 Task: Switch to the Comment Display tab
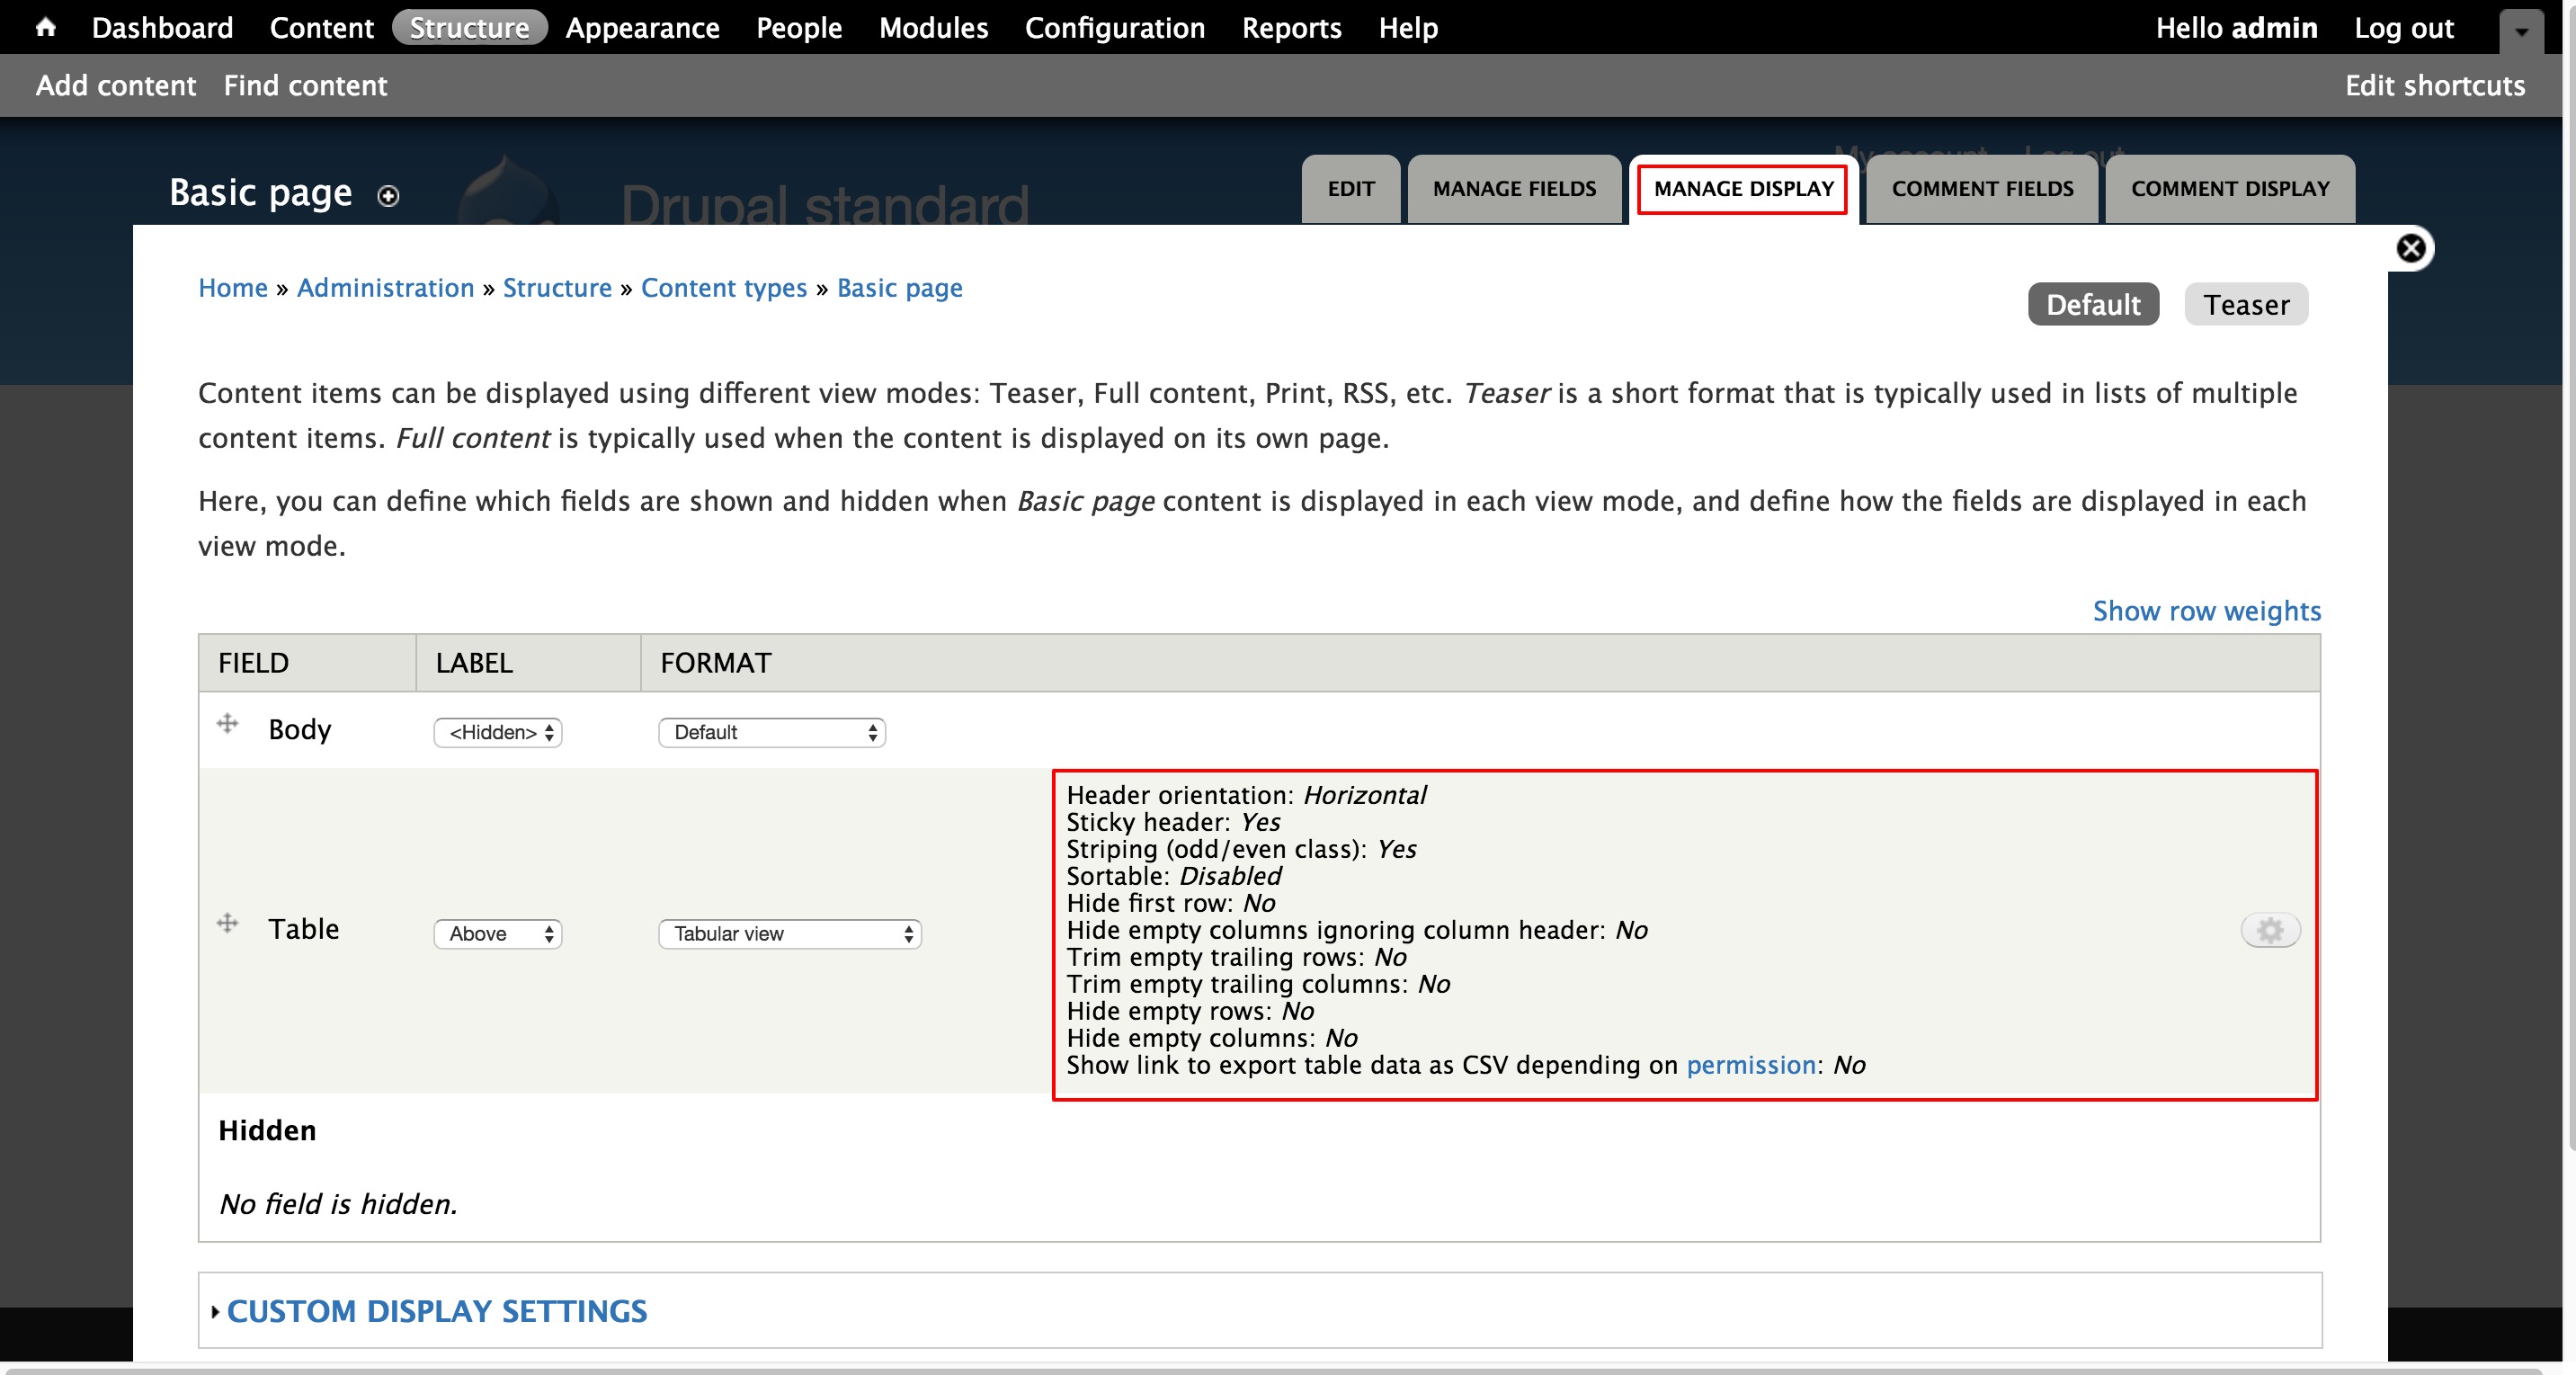(2229, 188)
